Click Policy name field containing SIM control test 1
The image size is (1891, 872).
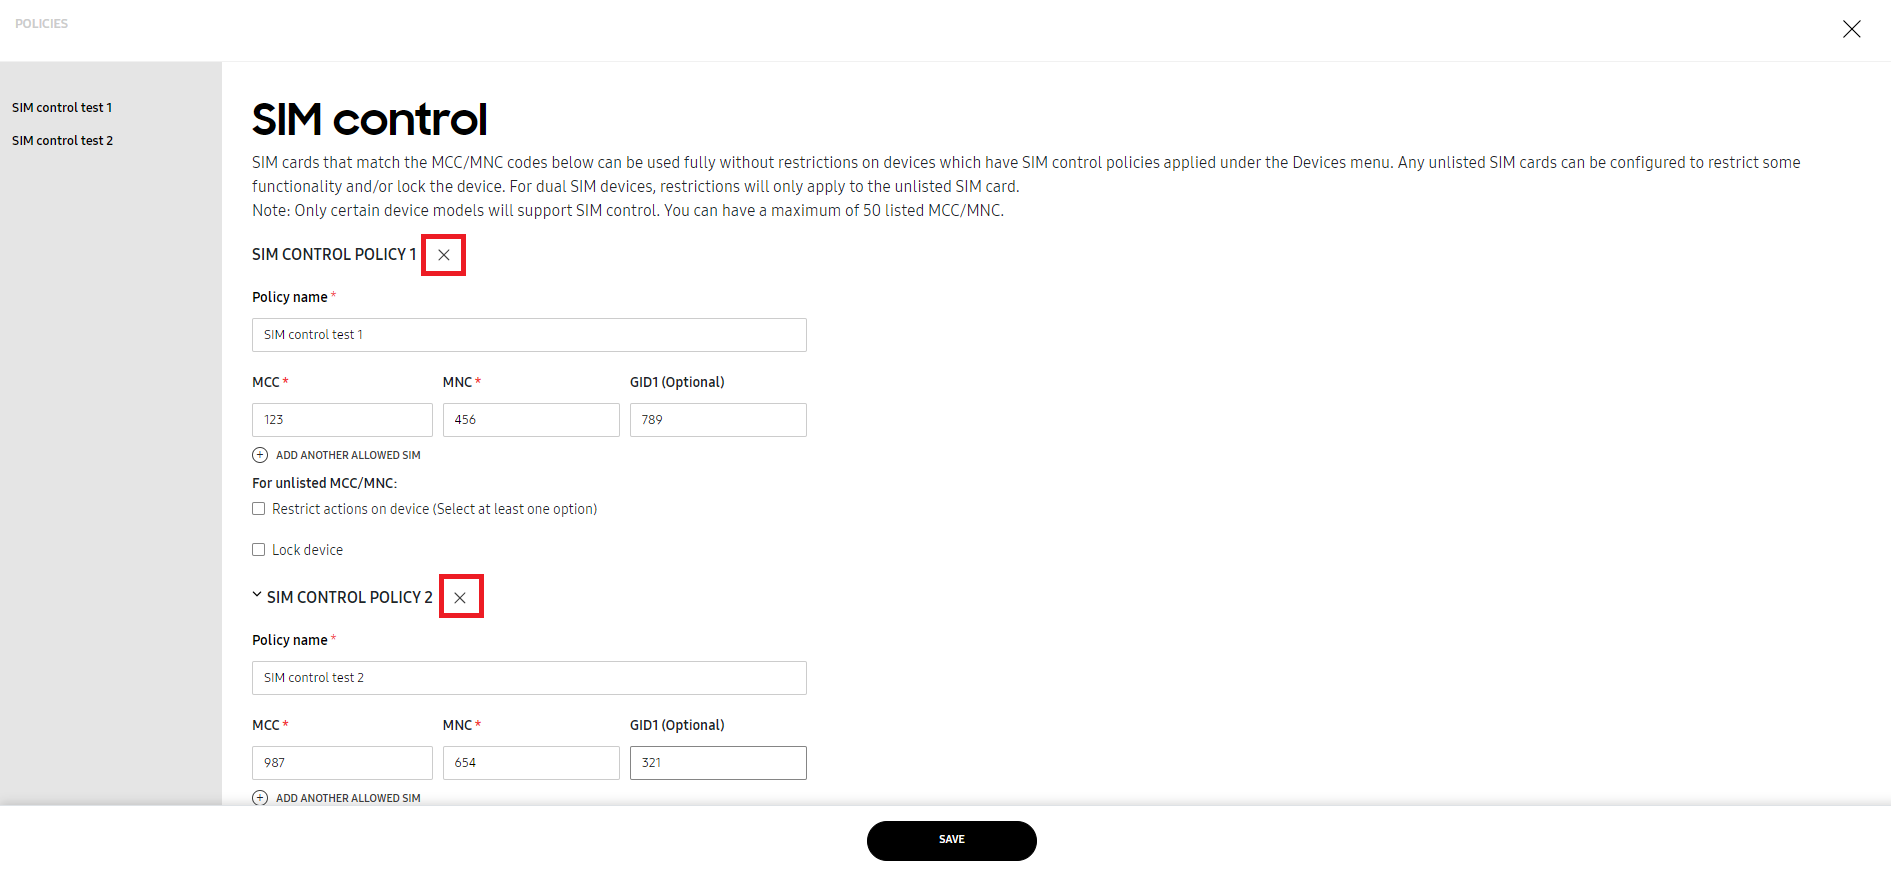(529, 335)
